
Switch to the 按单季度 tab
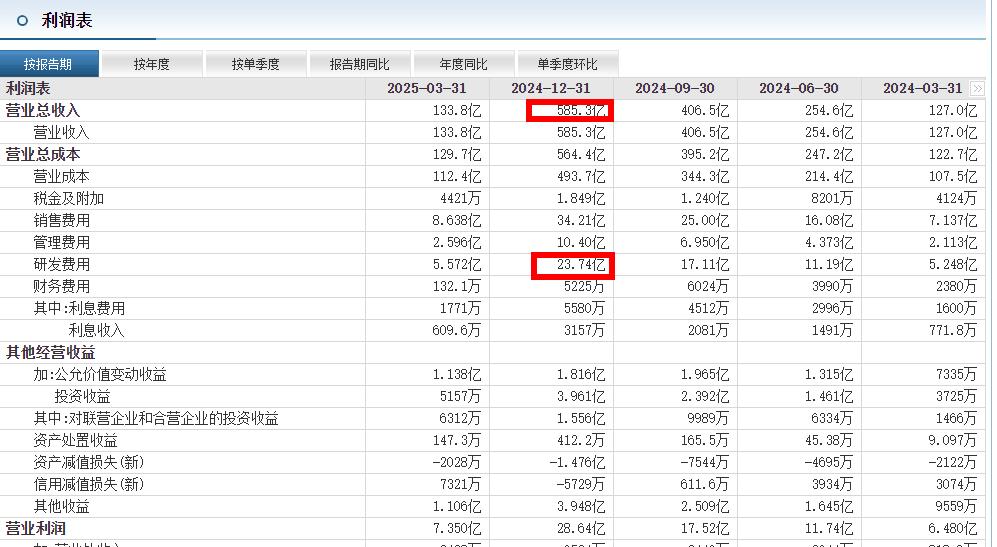tap(255, 64)
